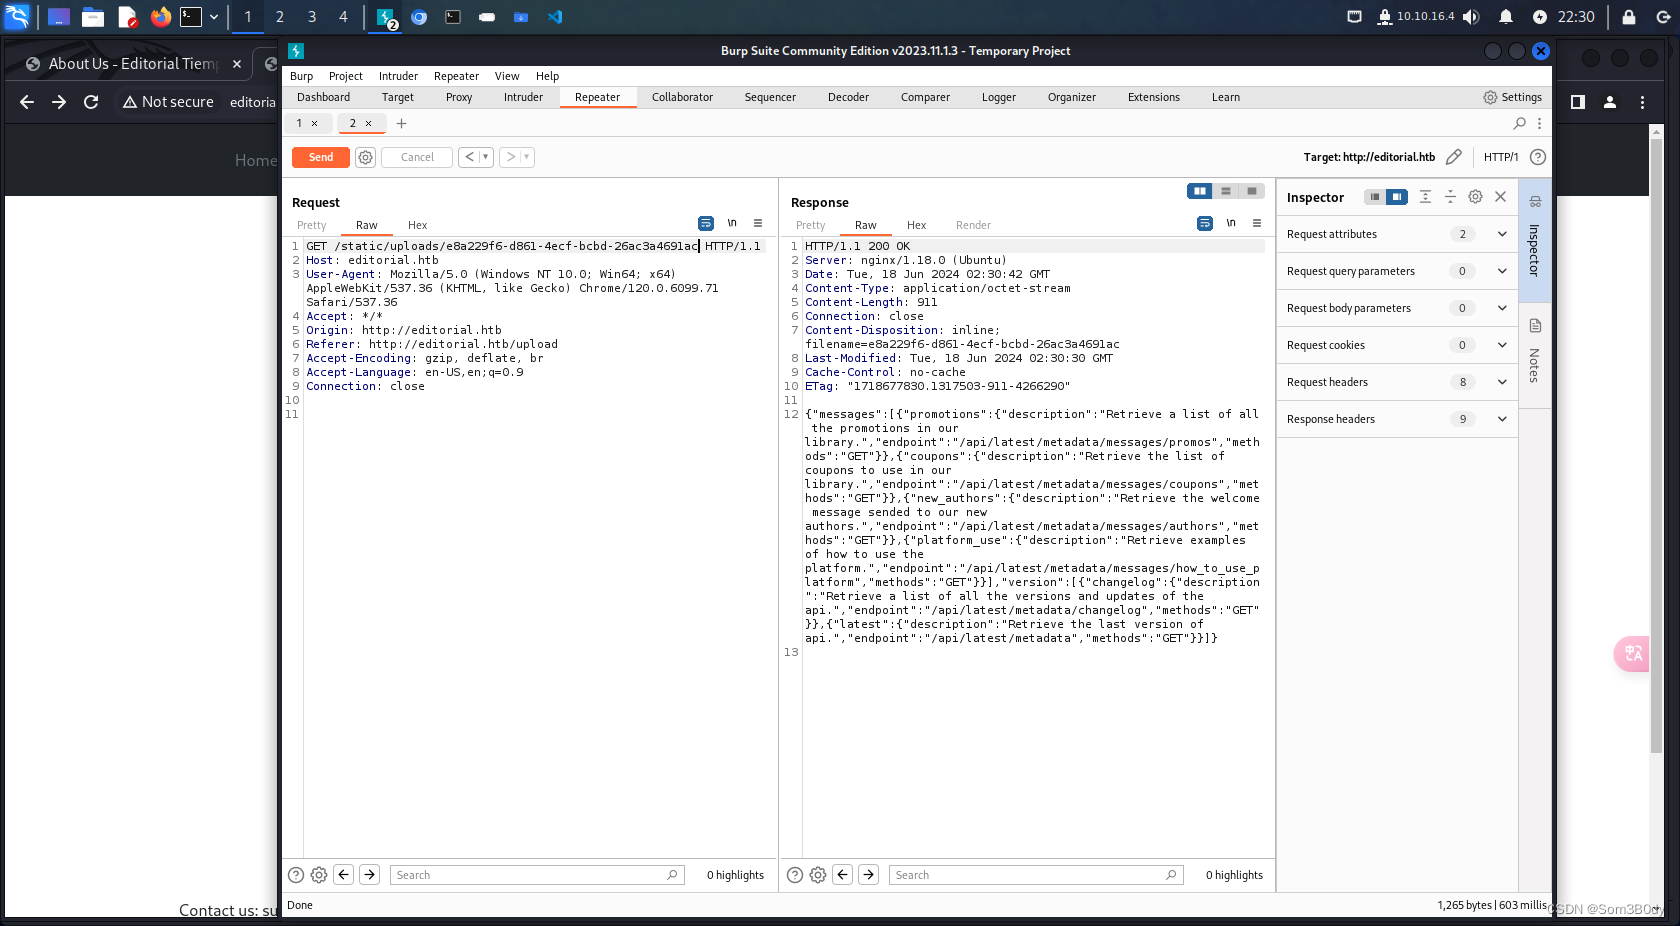The height and width of the screenshot is (926, 1680).
Task: Open request editor hamburger menu
Action: [758, 223]
